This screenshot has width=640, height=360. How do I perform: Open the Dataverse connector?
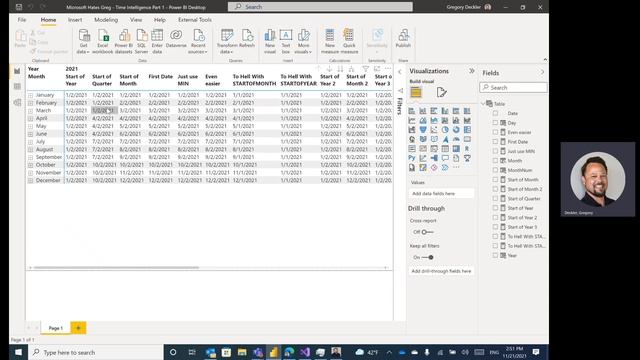176,39
